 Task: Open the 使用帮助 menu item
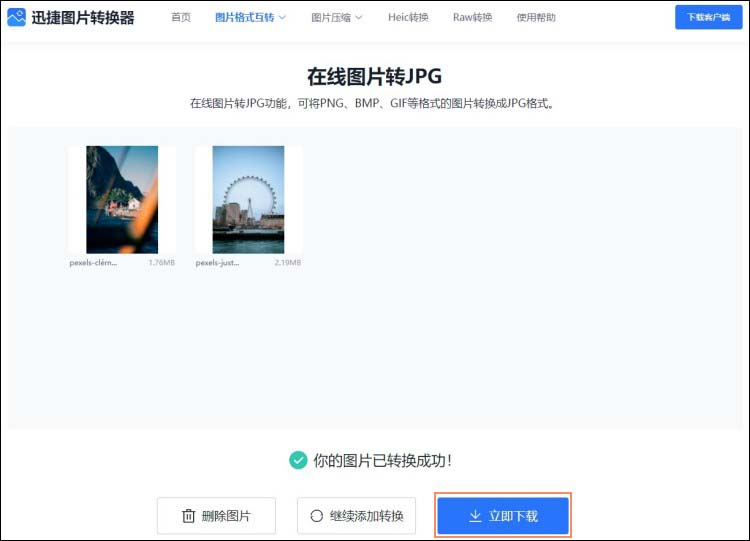536,18
